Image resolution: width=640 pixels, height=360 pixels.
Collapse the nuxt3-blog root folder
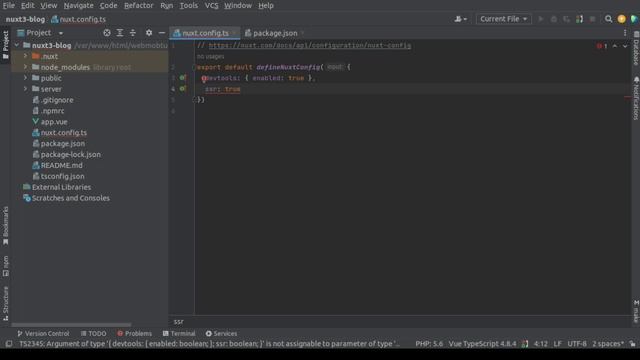pos(17,45)
